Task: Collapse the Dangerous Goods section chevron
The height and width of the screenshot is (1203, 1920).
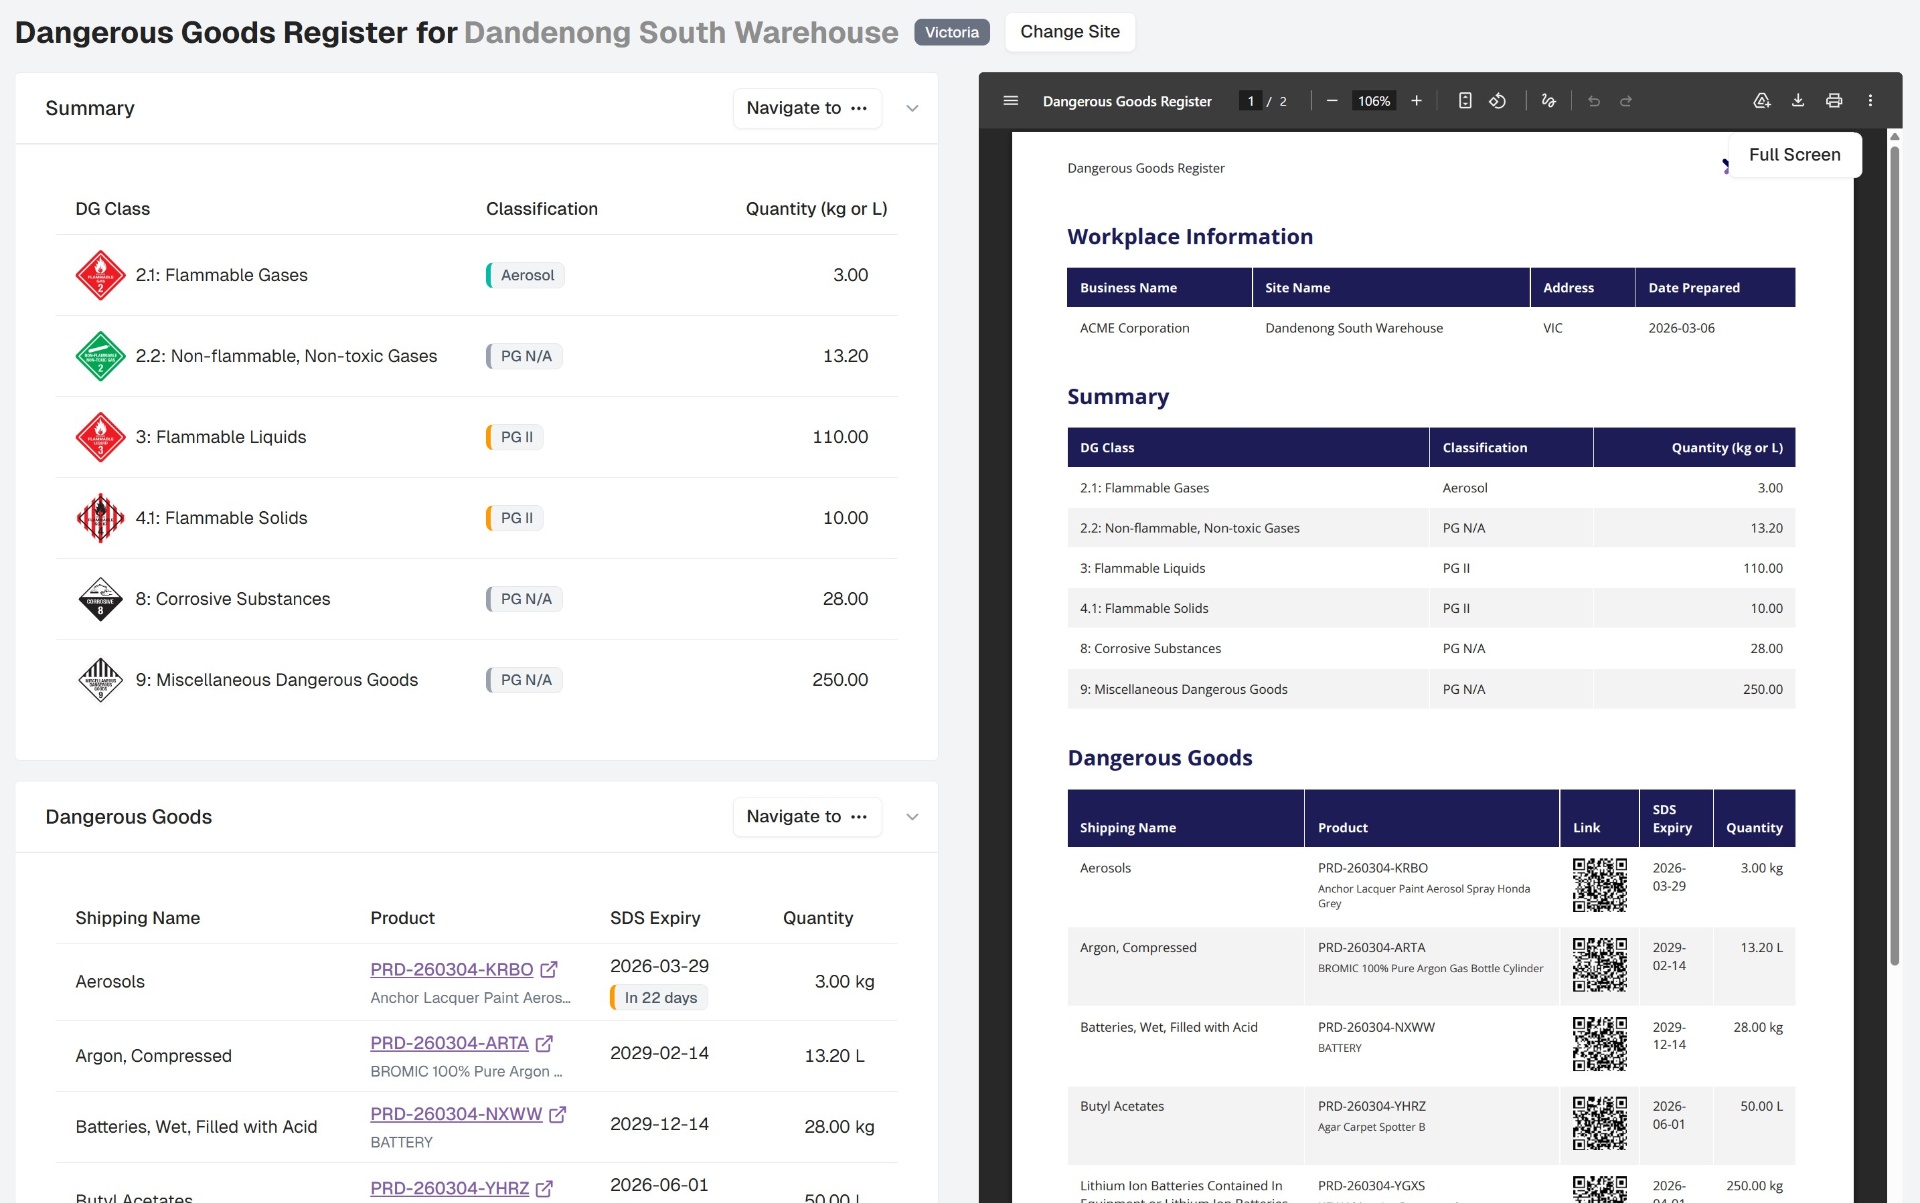Action: point(912,817)
